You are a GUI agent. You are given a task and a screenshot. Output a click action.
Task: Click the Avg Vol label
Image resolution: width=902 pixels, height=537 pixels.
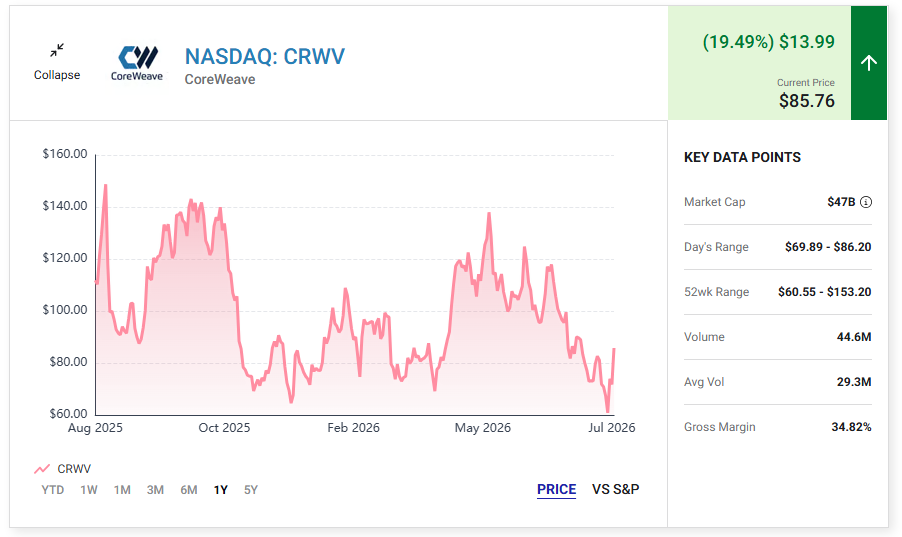(x=704, y=382)
